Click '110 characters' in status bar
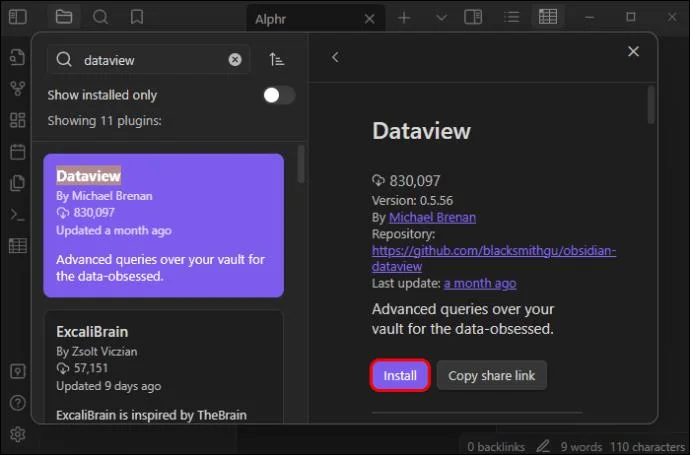690x455 pixels. coord(648,447)
